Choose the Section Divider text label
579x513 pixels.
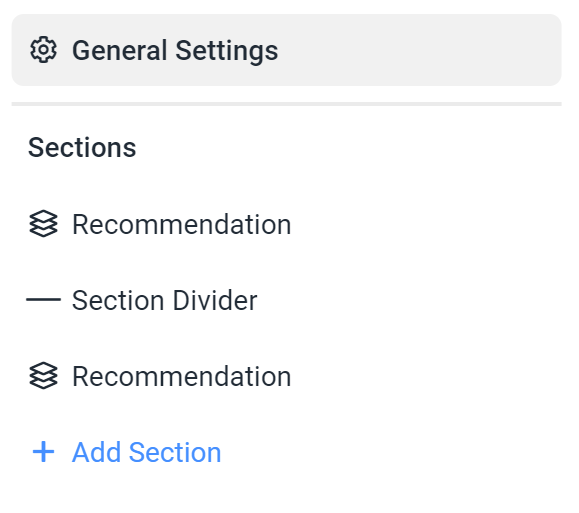[164, 300]
